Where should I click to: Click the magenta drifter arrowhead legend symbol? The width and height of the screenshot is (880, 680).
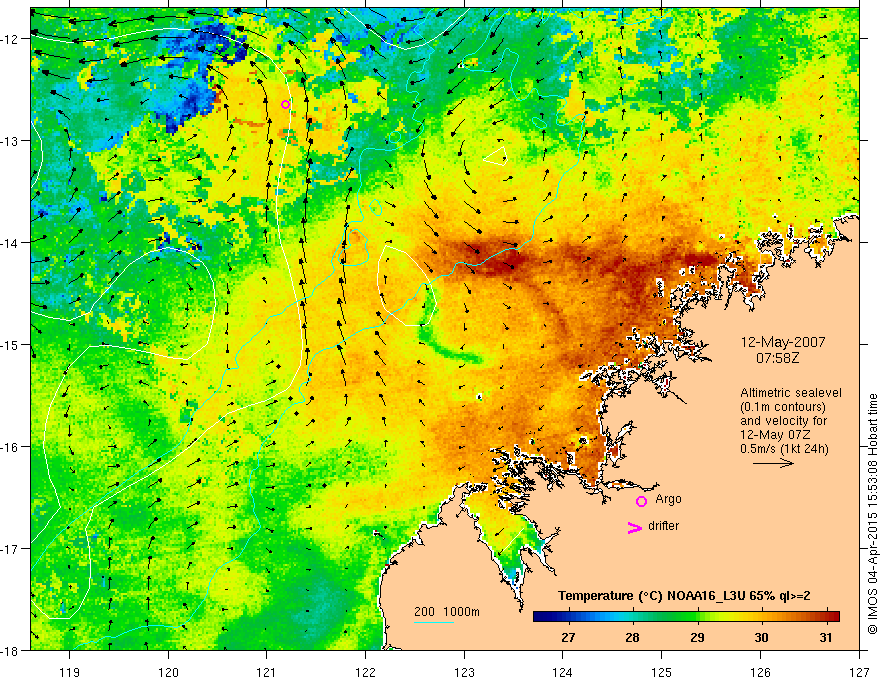point(634,527)
